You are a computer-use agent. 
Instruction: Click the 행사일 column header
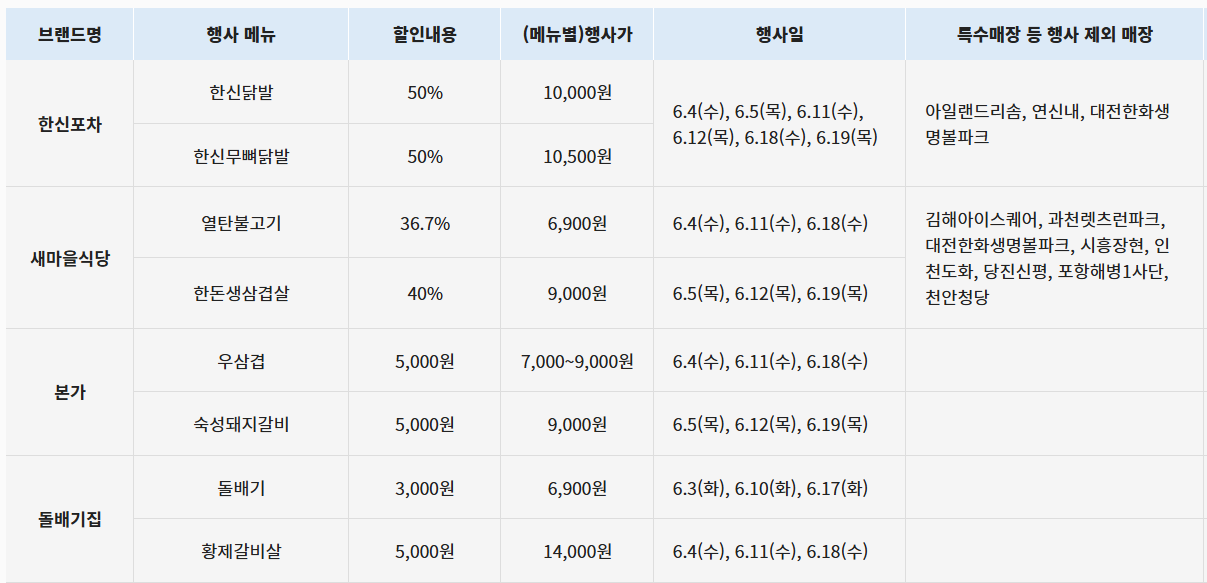click(x=780, y=35)
